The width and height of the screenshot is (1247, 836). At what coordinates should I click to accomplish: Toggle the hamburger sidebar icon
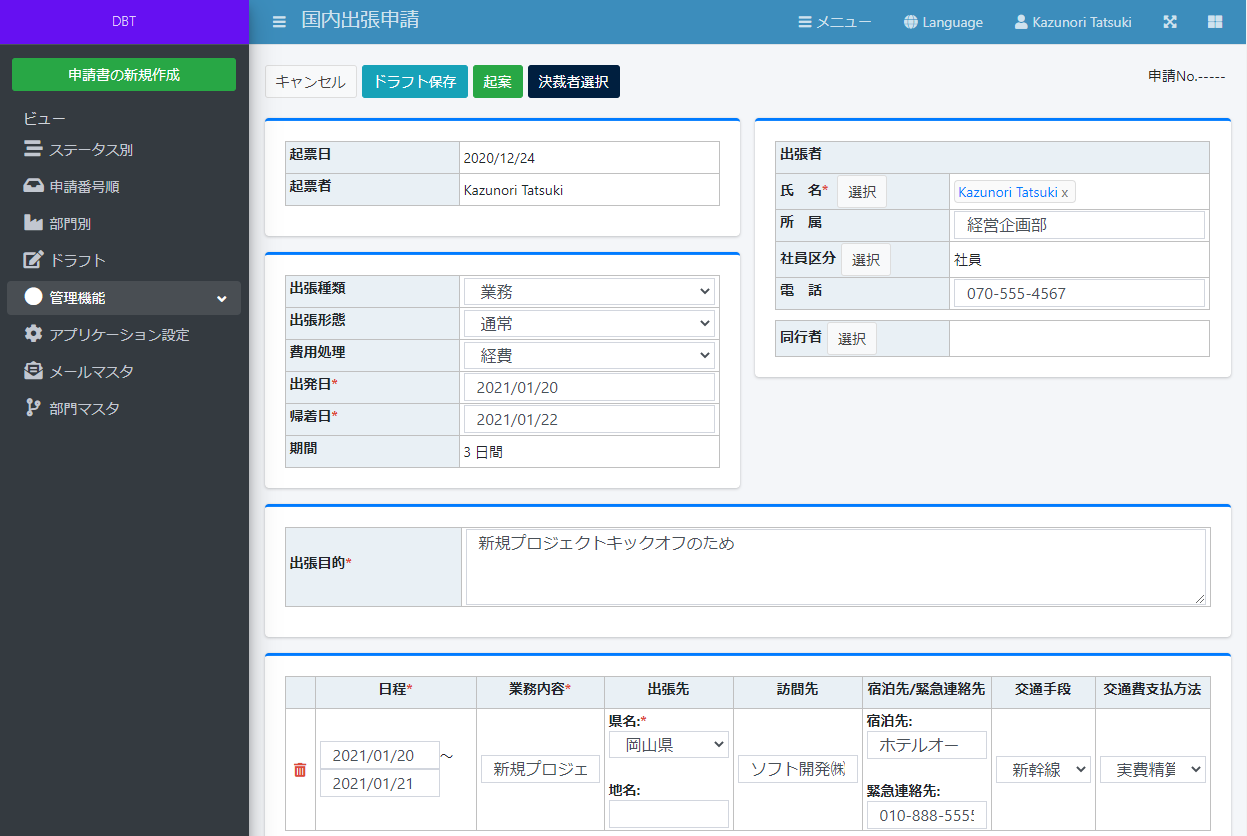point(279,21)
